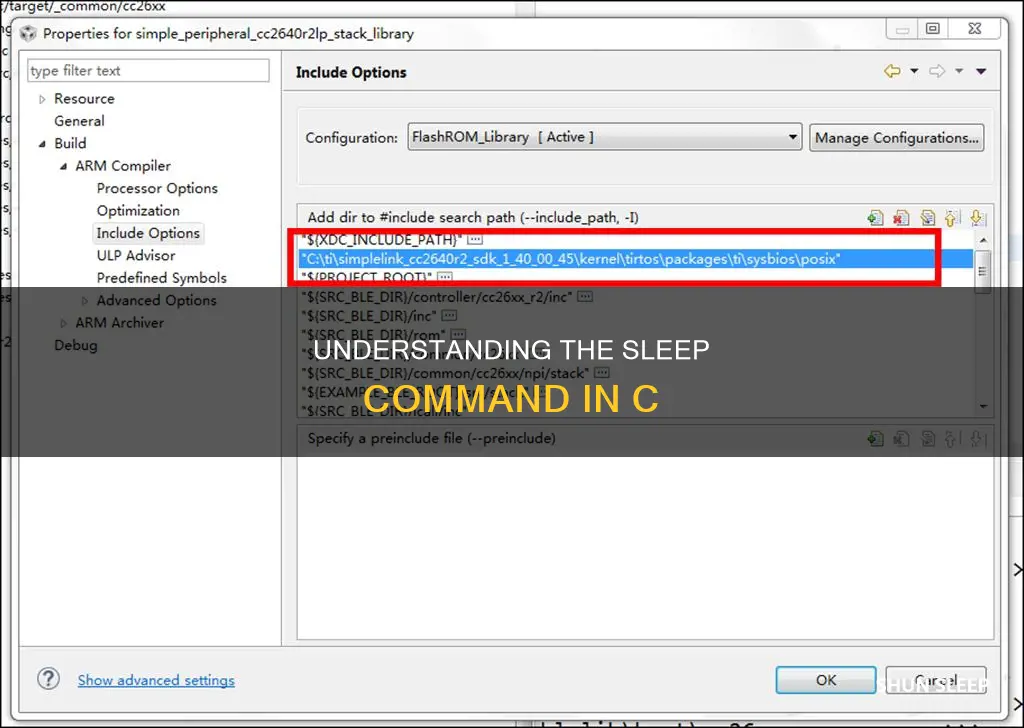
Task: Click ellipsis icon beside SRC_BLE_DIR/inc entry
Action: [449, 315]
